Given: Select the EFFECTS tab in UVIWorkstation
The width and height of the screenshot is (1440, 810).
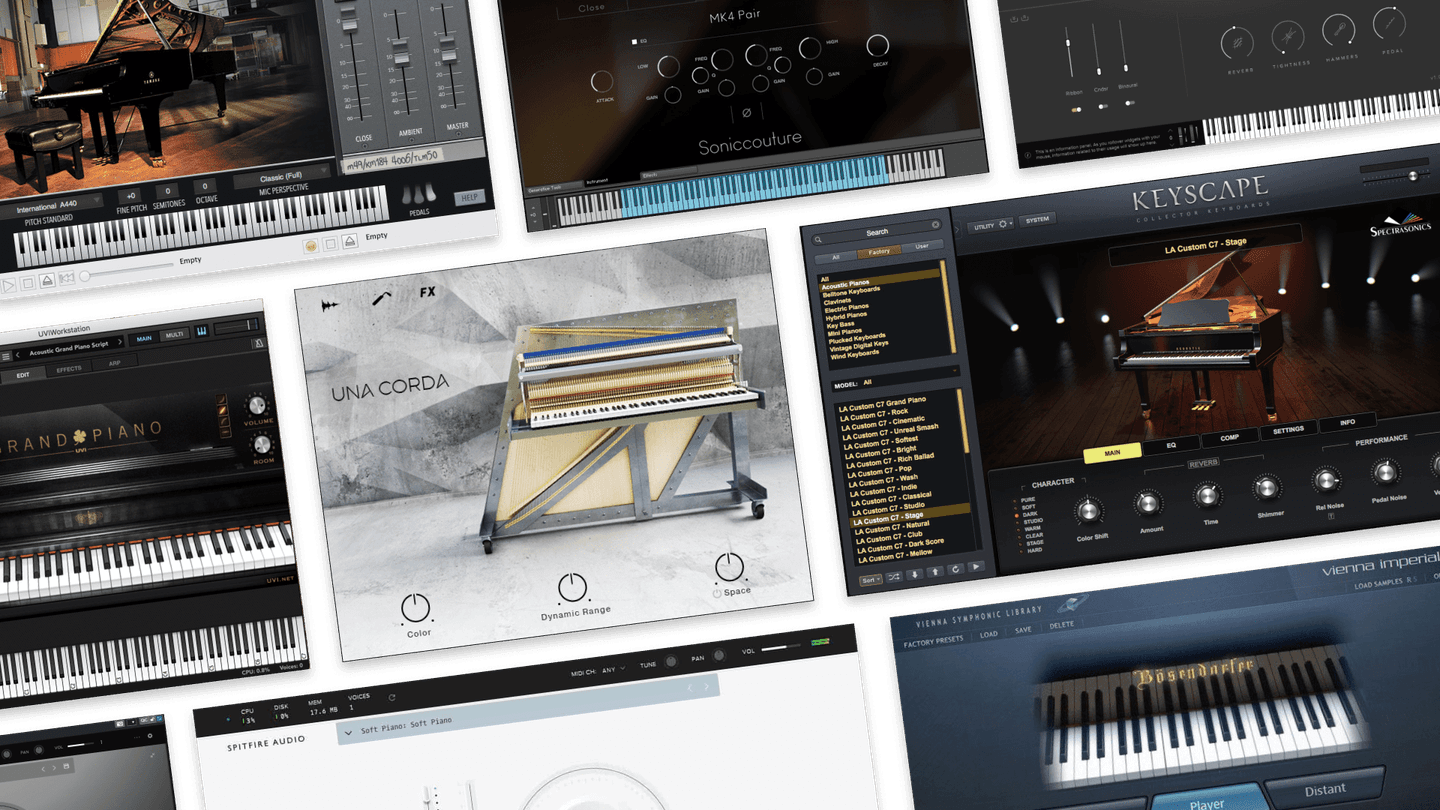Looking at the screenshot, I should (x=69, y=369).
